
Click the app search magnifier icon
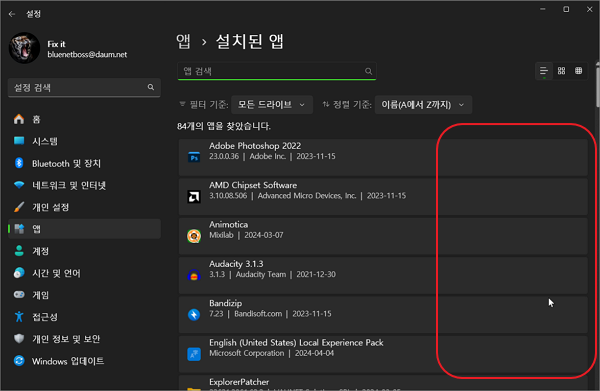368,71
